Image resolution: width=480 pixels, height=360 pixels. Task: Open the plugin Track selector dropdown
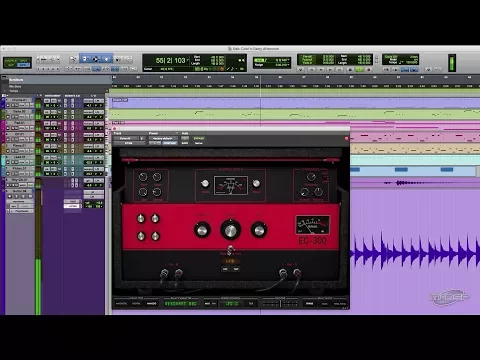coord(127,138)
